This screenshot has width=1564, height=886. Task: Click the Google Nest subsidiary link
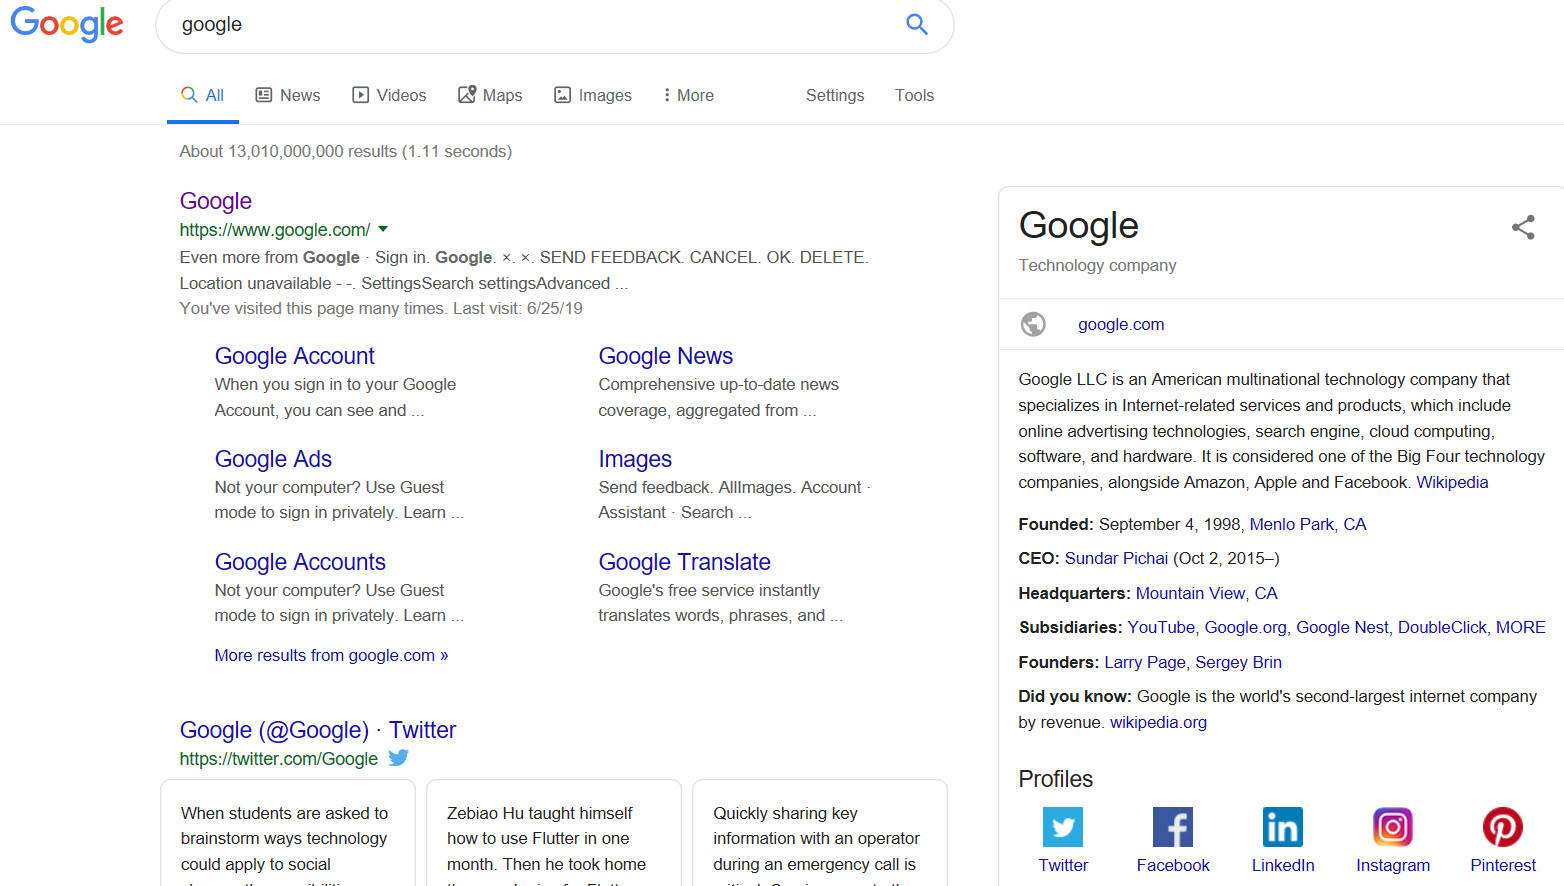[x=1342, y=627]
